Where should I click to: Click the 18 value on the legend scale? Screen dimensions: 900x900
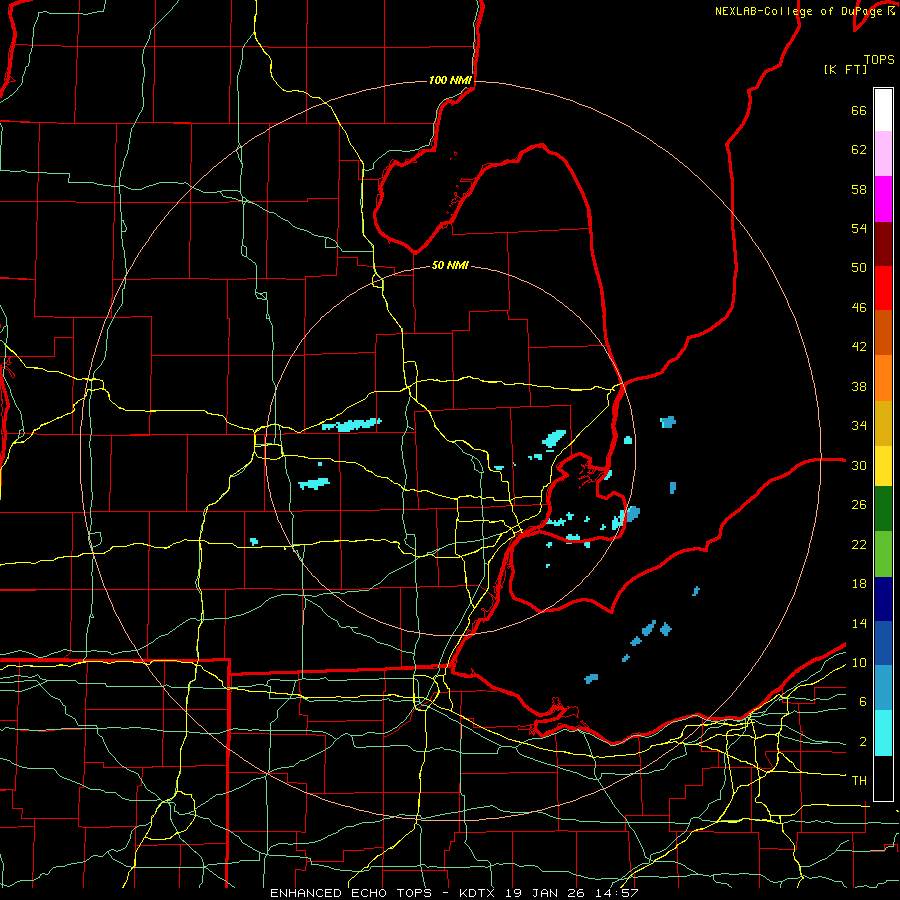(x=859, y=584)
